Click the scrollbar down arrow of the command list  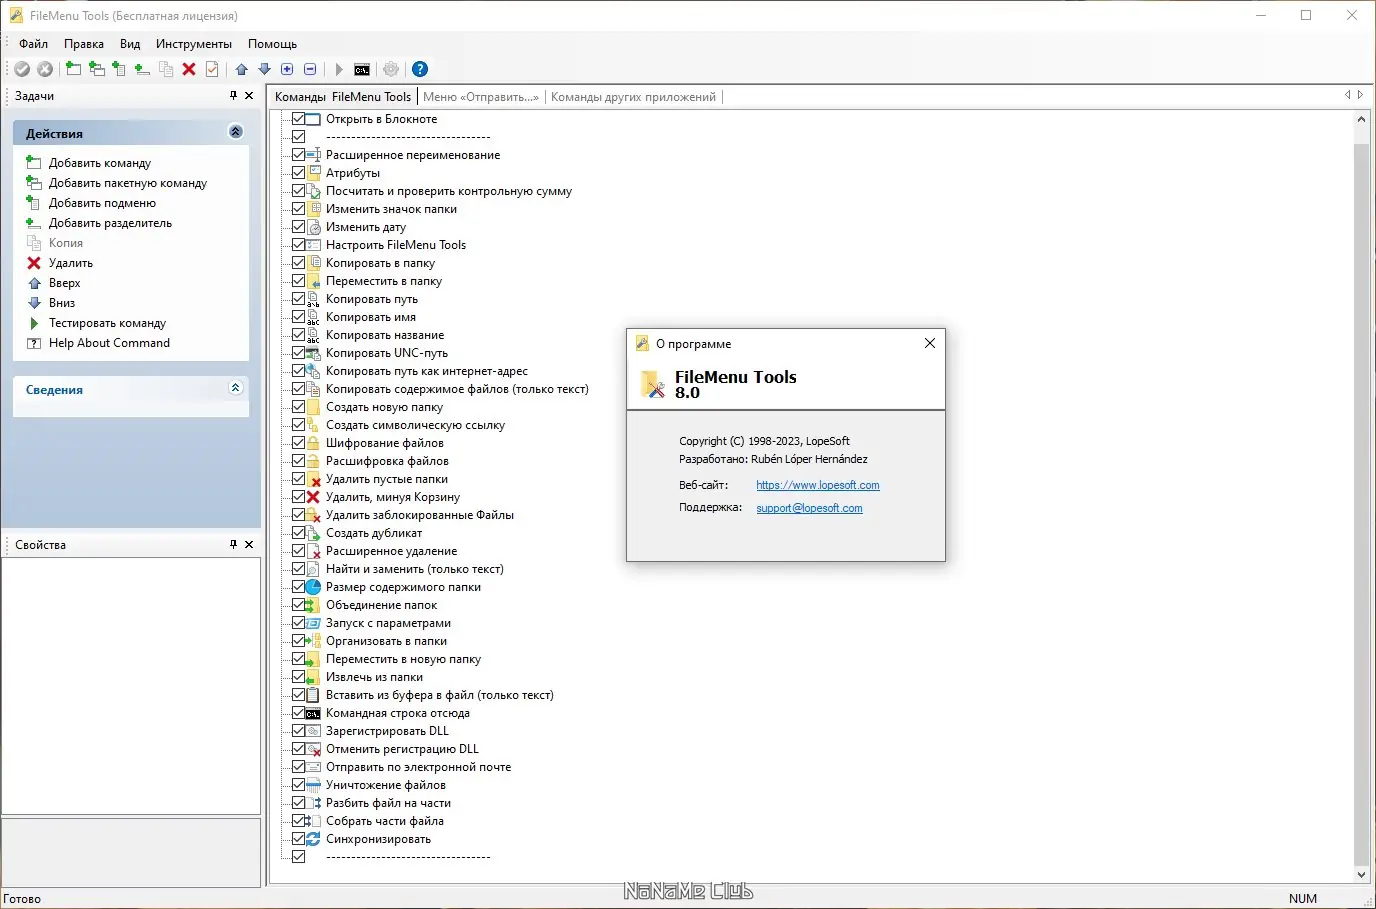pyautogui.click(x=1361, y=875)
